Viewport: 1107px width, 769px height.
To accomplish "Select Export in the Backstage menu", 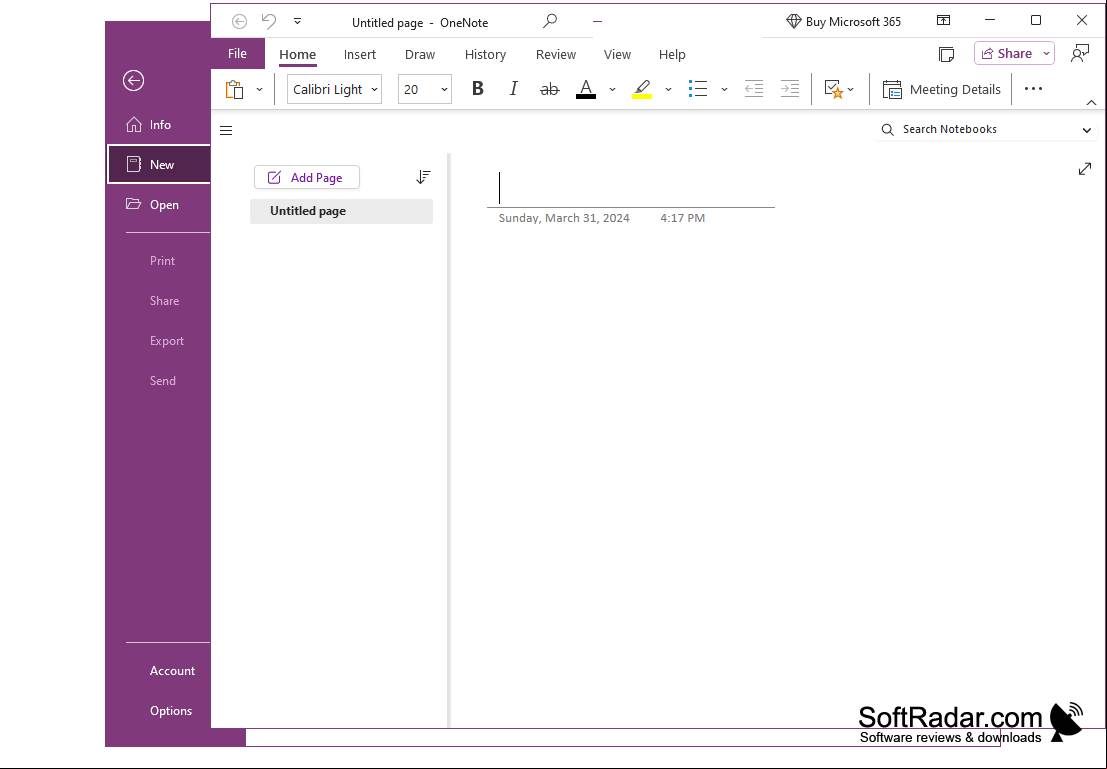I will [x=167, y=341].
